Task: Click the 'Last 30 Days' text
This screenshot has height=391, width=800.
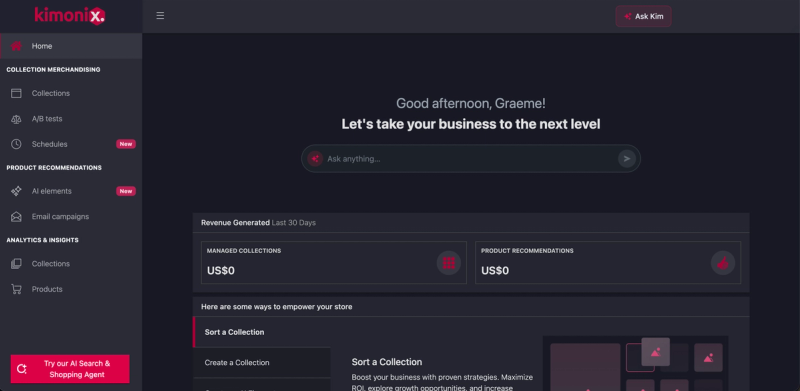Action: tap(294, 223)
